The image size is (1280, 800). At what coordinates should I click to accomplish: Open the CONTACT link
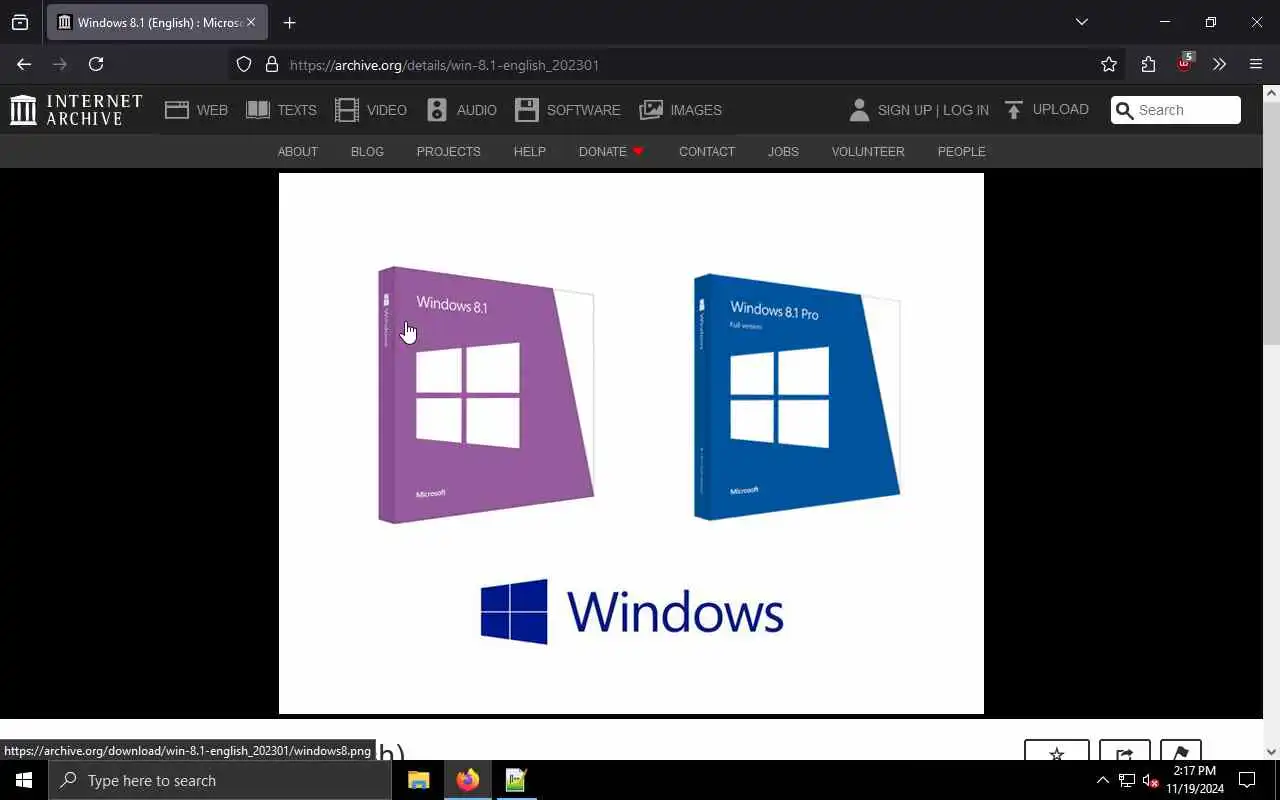[x=707, y=152]
